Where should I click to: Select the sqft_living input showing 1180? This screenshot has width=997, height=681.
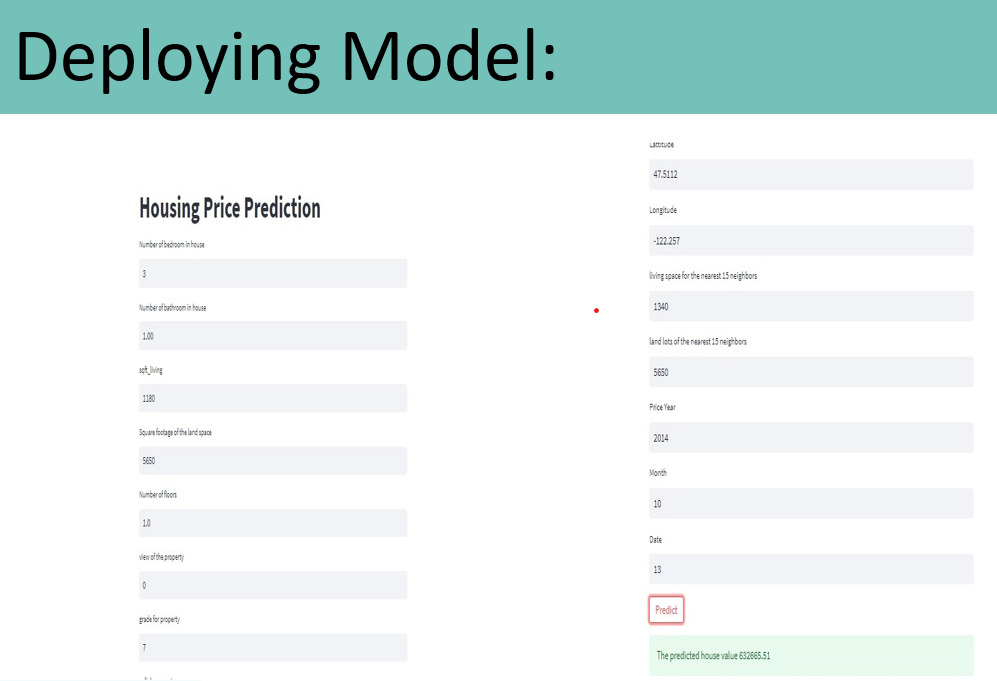272,398
